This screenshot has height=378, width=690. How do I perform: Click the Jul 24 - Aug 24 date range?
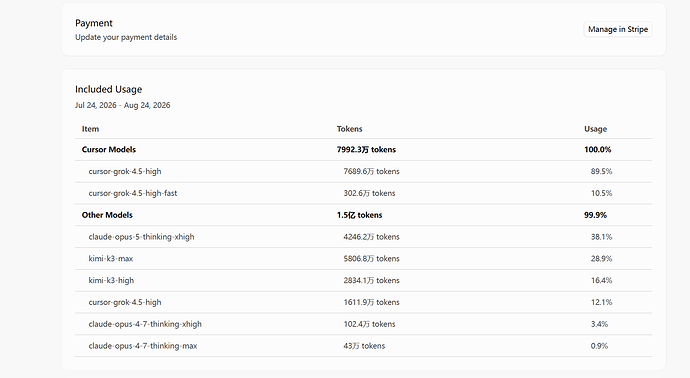(x=122, y=105)
